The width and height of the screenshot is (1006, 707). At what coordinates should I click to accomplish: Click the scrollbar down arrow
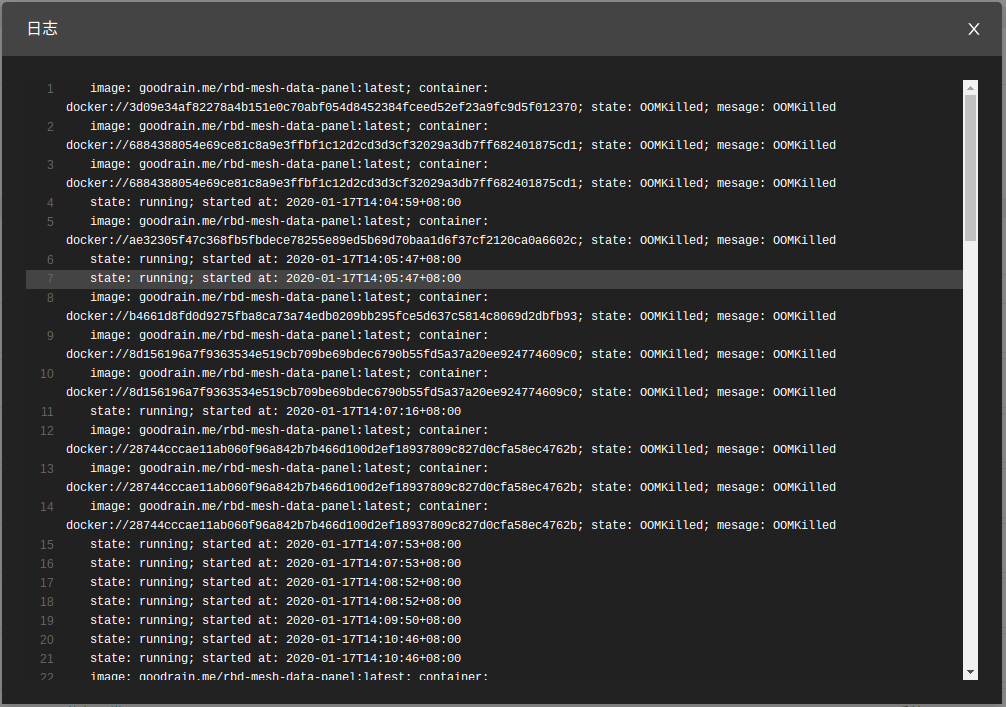[x=969, y=670]
